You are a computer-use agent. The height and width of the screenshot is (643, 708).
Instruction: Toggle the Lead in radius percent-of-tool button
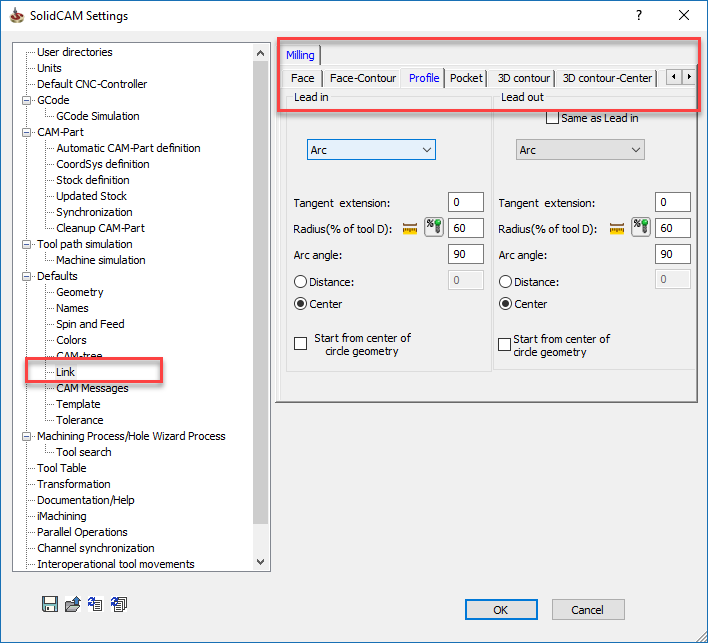tap(434, 227)
